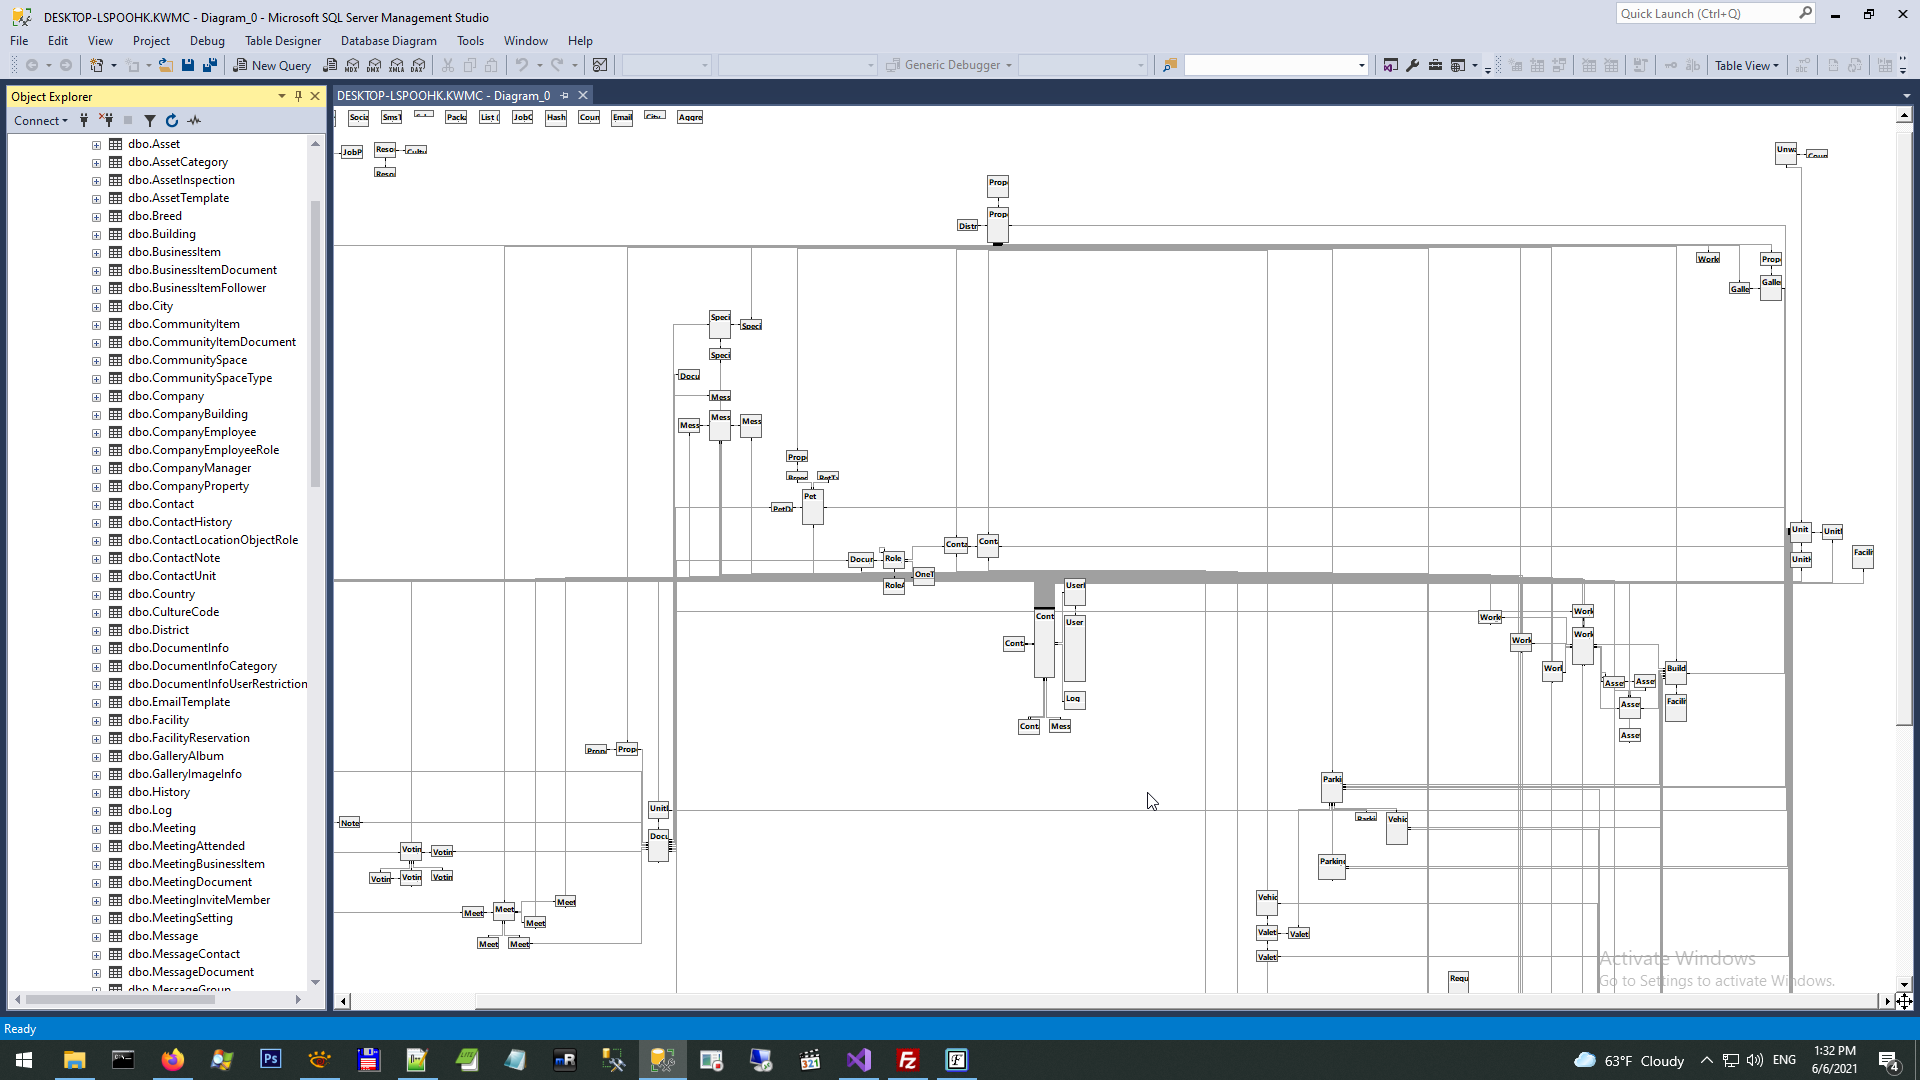Open Visual Studio from the taskbar
The height and width of the screenshot is (1080, 1920).
(x=859, y=1060)
